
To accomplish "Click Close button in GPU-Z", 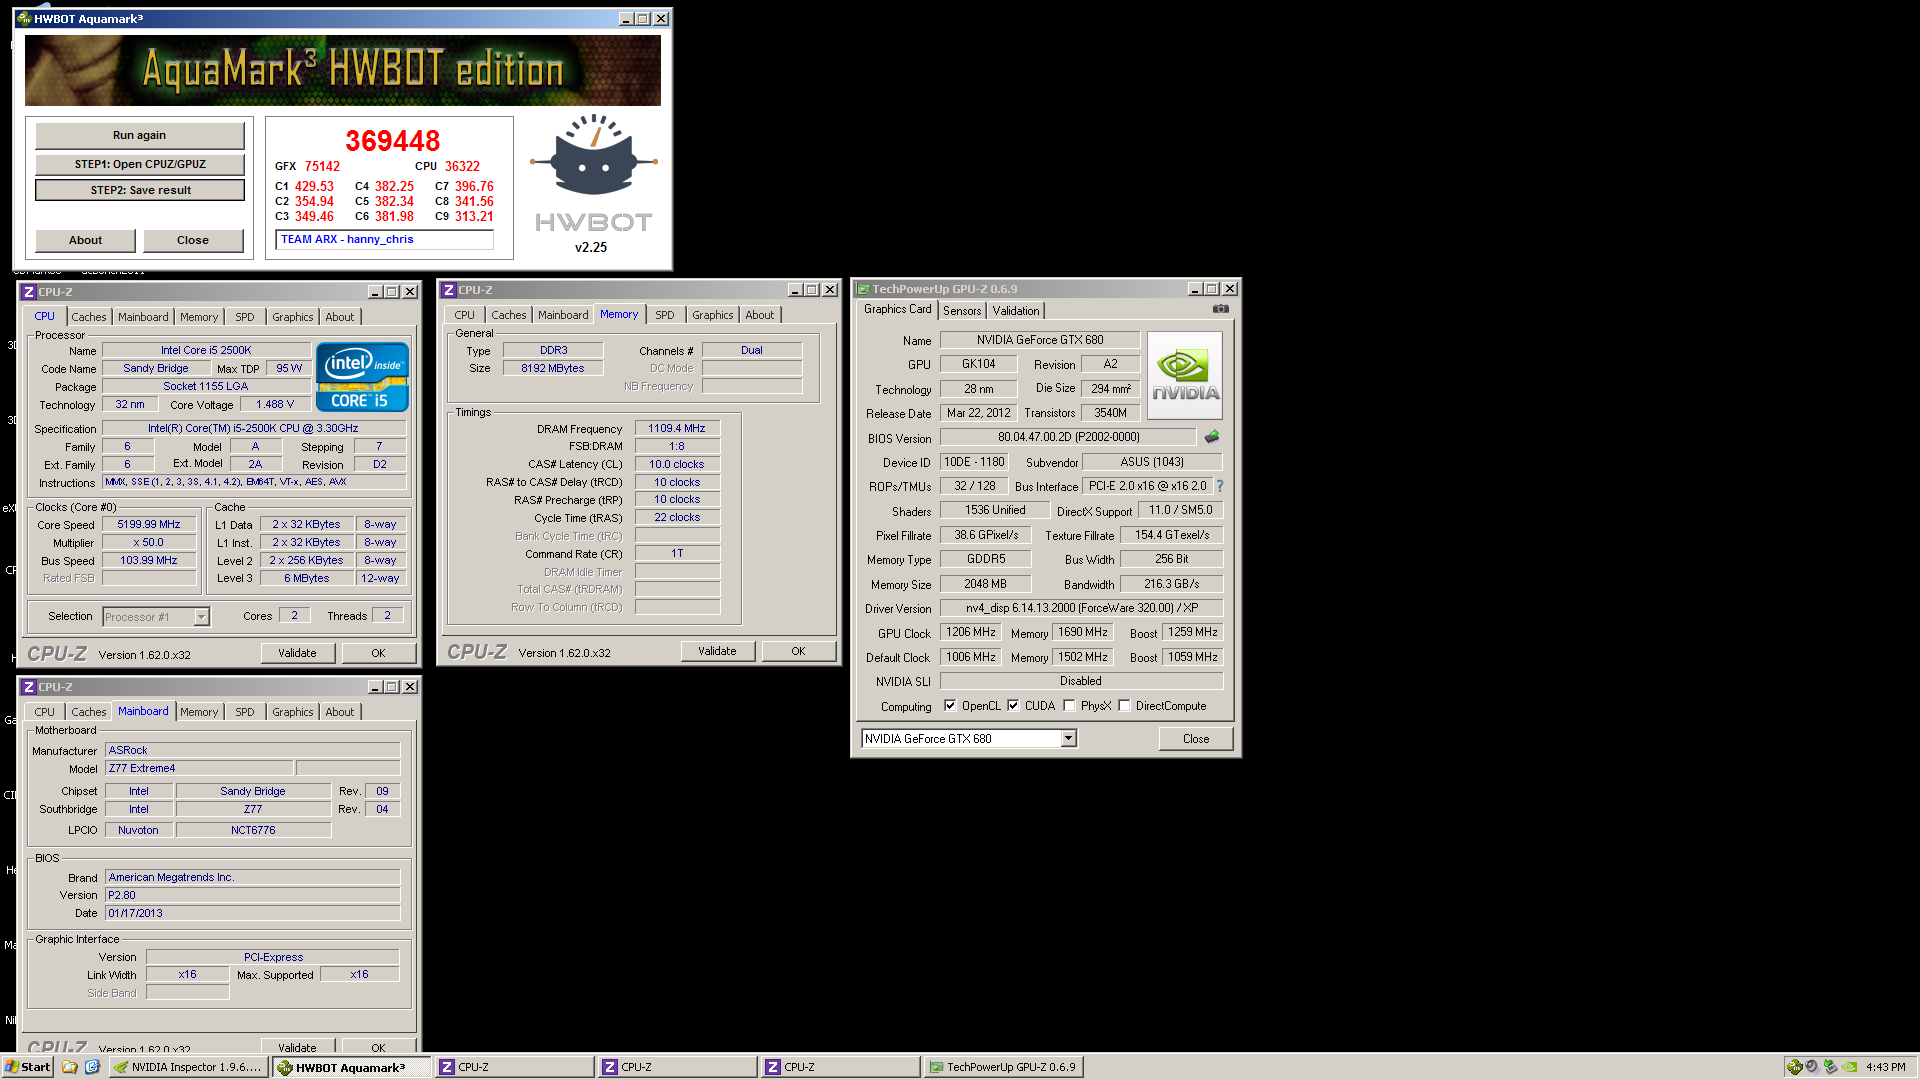I will click(x=1196, y=739).
